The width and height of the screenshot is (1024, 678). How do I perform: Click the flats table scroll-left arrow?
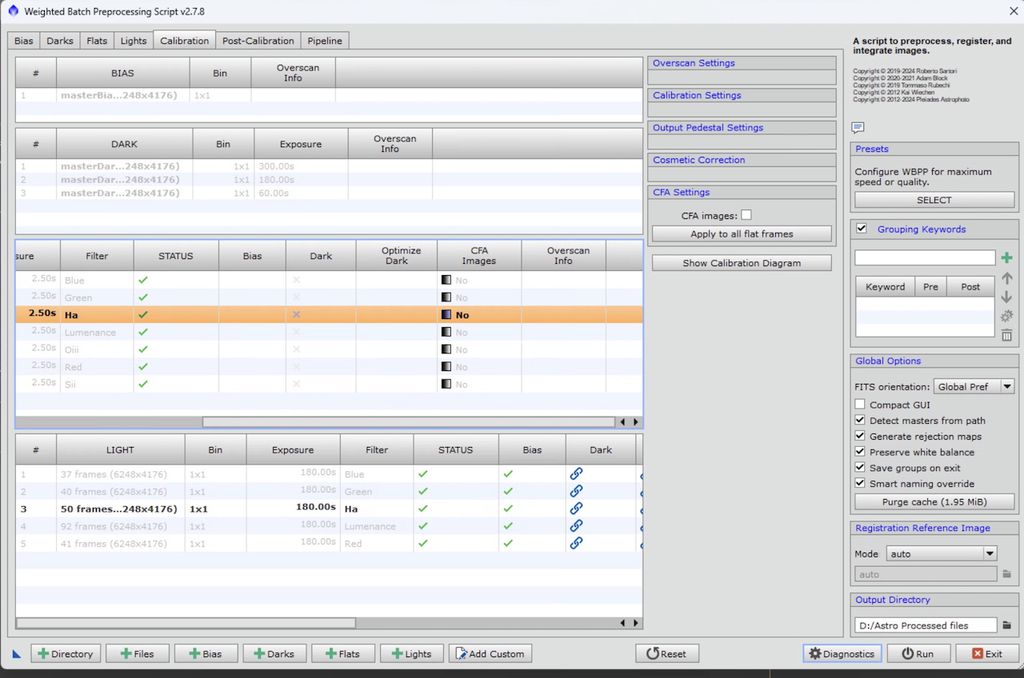click(x=622, y=422)
